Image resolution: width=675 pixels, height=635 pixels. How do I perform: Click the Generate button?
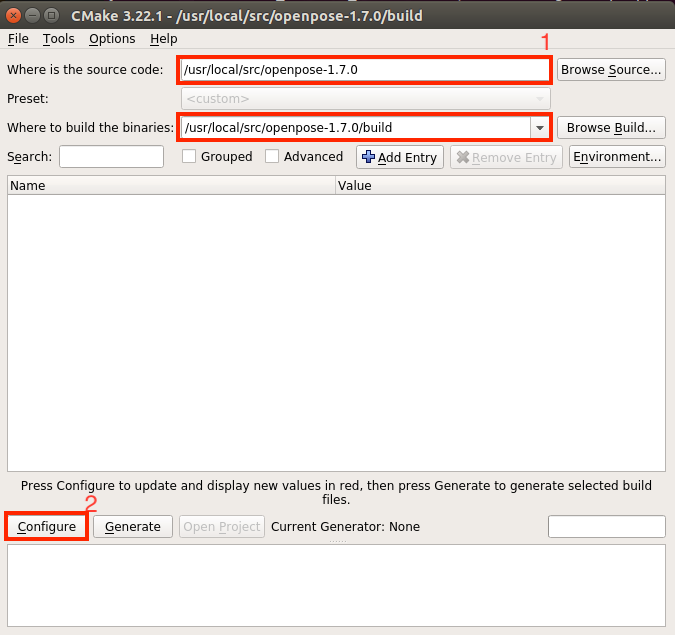tap(133, 527)
